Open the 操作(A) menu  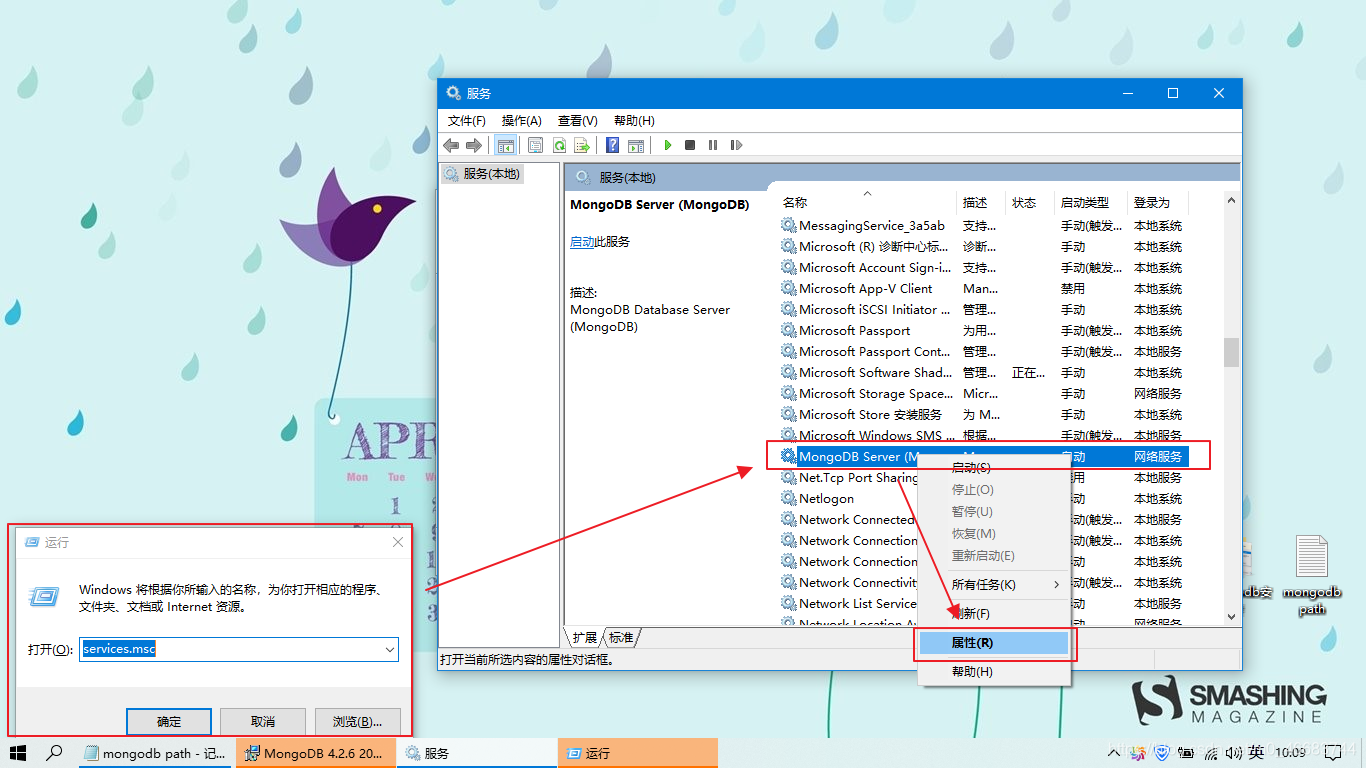click(521, 120)
